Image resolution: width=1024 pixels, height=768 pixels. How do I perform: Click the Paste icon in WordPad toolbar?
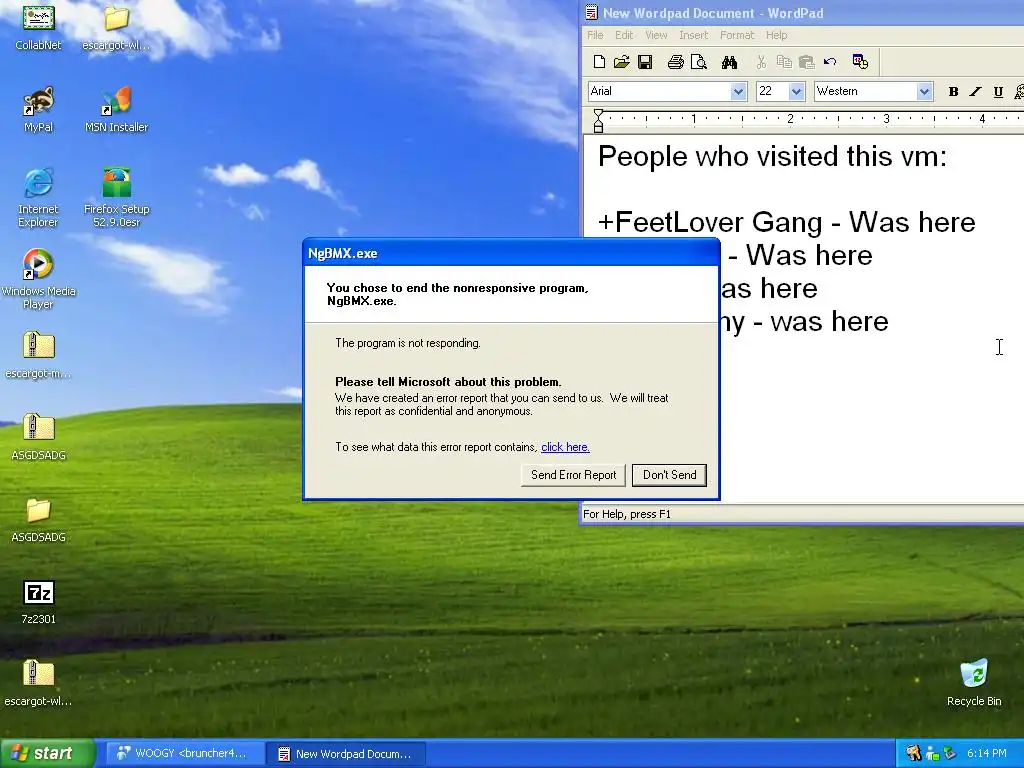pos(807,62)
